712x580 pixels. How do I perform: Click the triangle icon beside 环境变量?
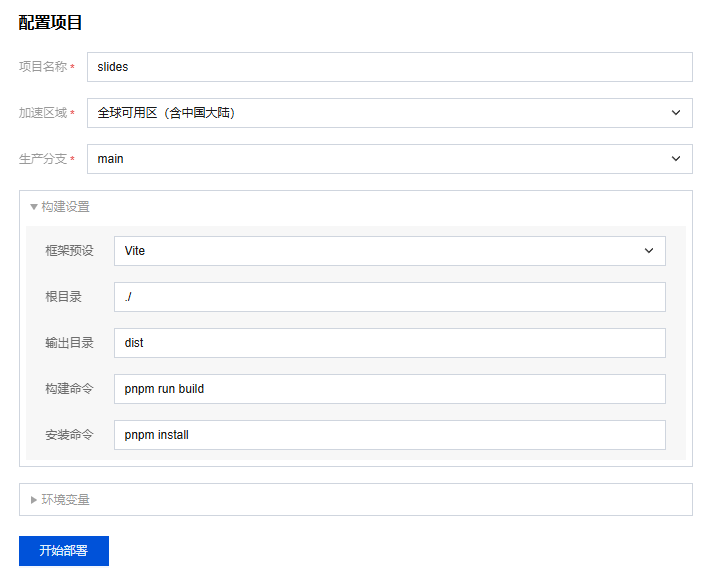[34, 500]
